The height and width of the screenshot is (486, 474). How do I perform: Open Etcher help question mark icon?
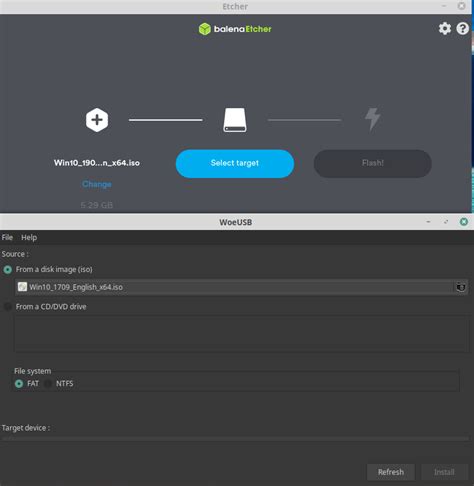(x=463, y=29)
